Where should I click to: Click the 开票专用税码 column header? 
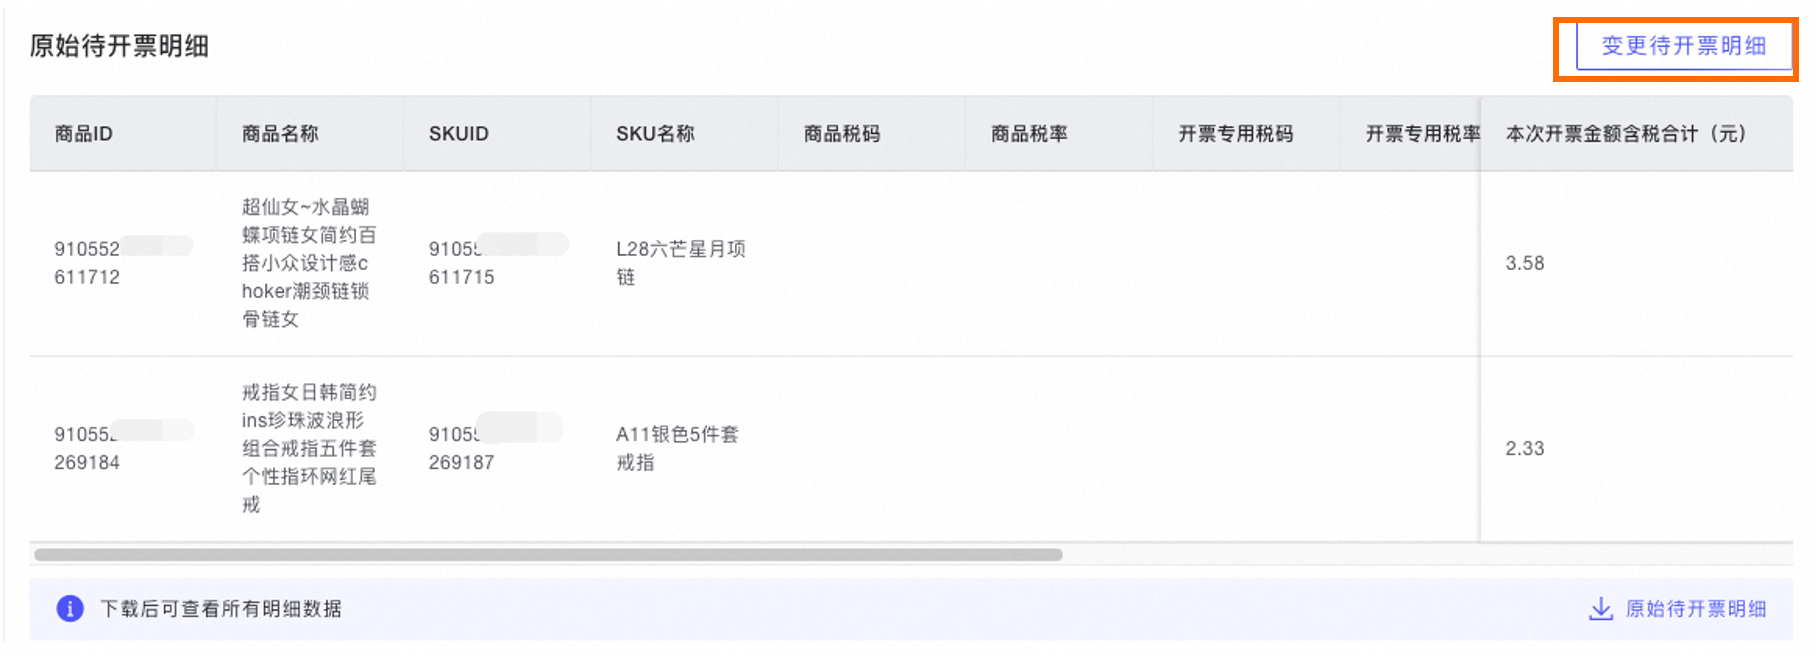(1235, 134)
